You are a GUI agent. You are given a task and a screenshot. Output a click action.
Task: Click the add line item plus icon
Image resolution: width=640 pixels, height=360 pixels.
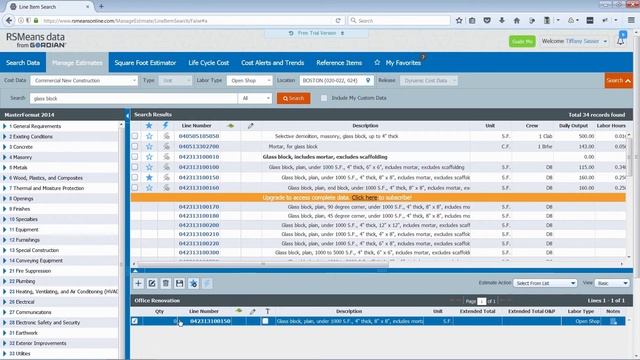tap(138, 283)
